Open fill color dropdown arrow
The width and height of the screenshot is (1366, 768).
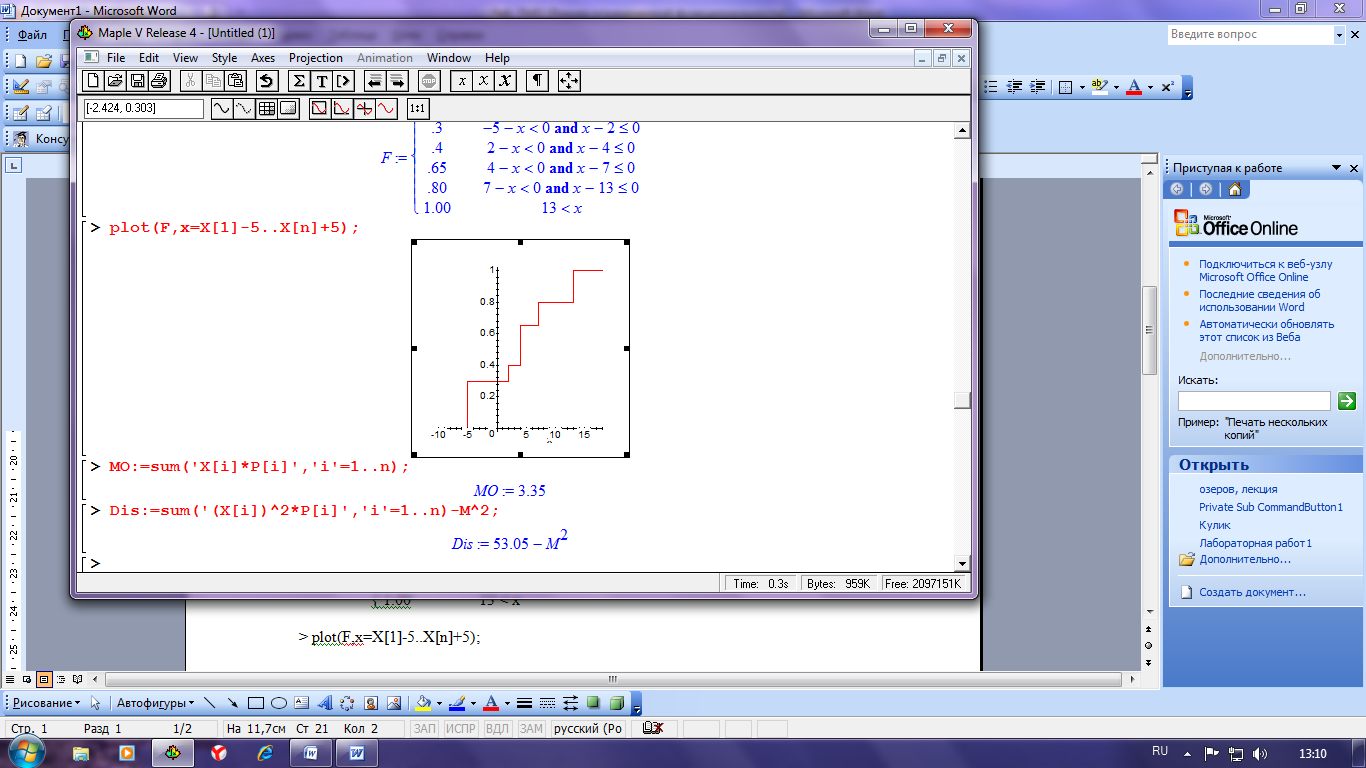438,703
